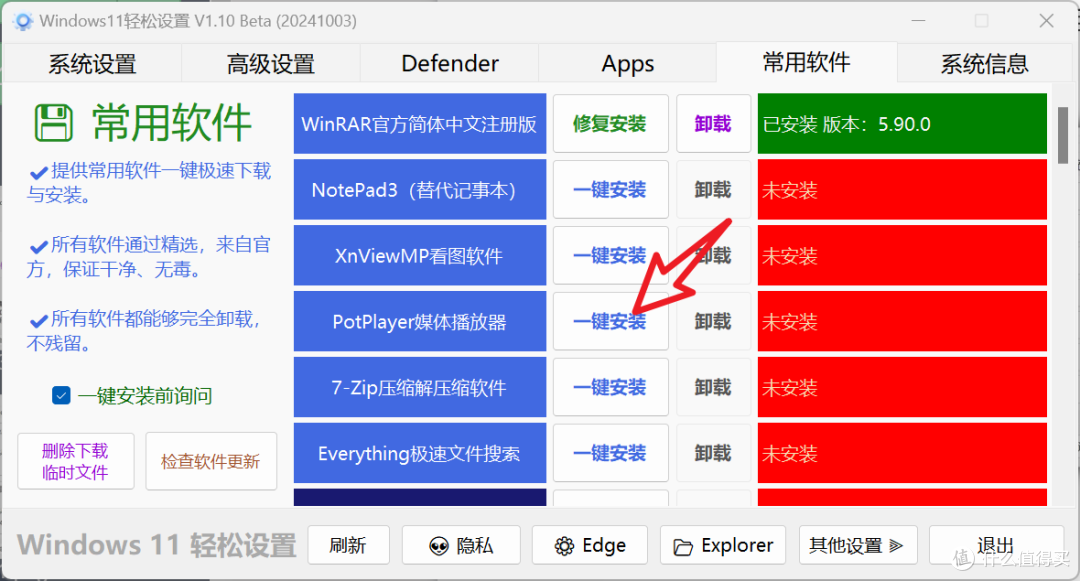Switch to the 高级设置 tab

pyautogui.click(x=271, y=64)
